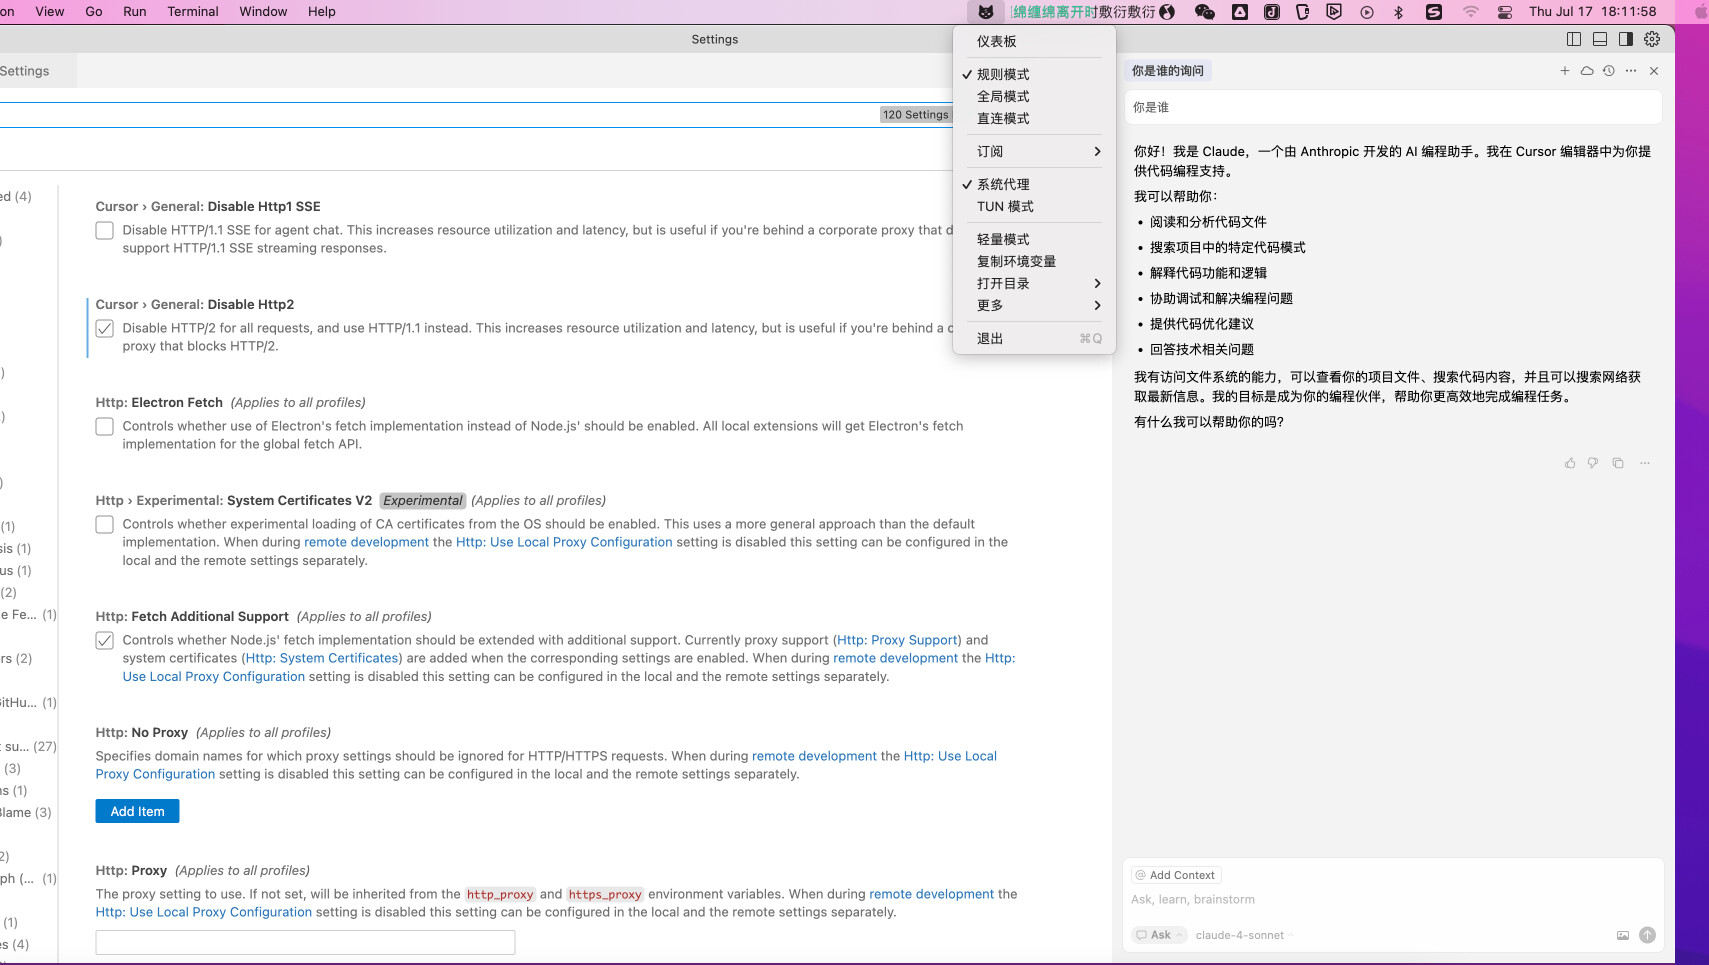Give thumbs up to Claude's response

point(1570,463)
